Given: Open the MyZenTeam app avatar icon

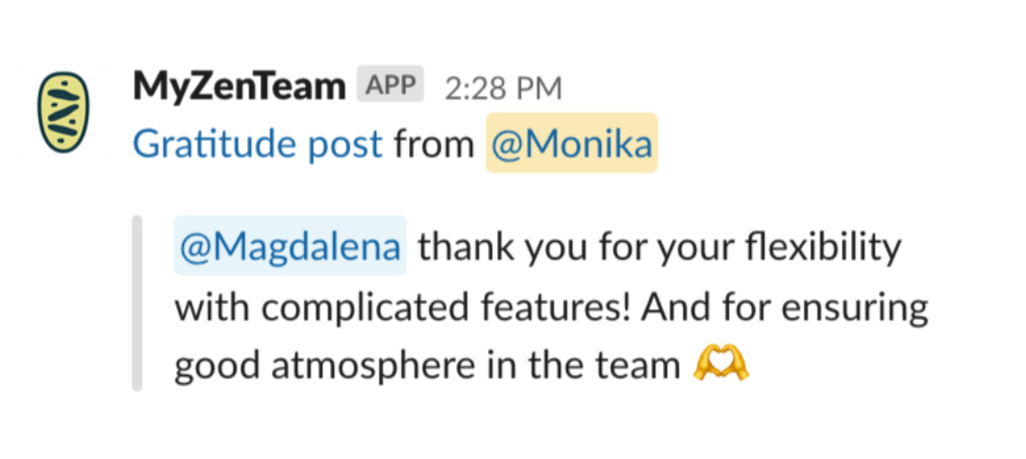Looking at the screenshot, I should (63, 112).
